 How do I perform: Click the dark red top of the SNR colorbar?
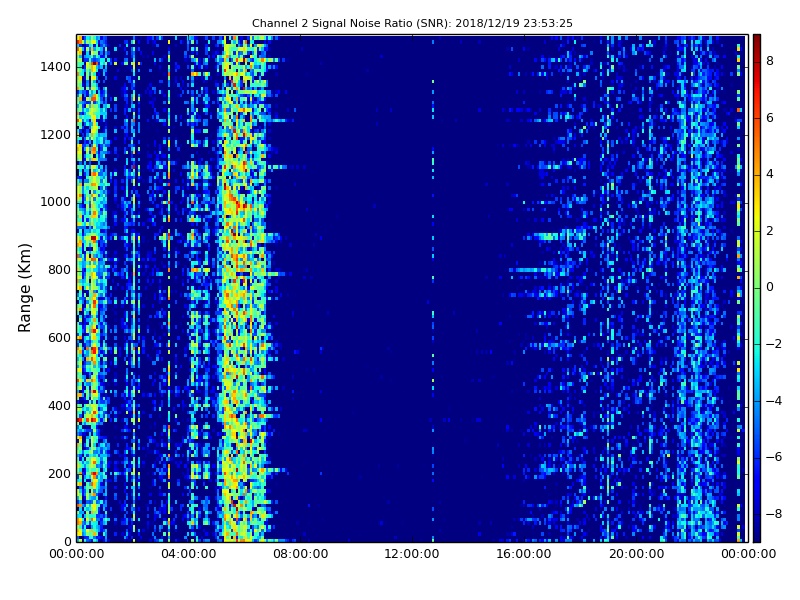point(757,40)
